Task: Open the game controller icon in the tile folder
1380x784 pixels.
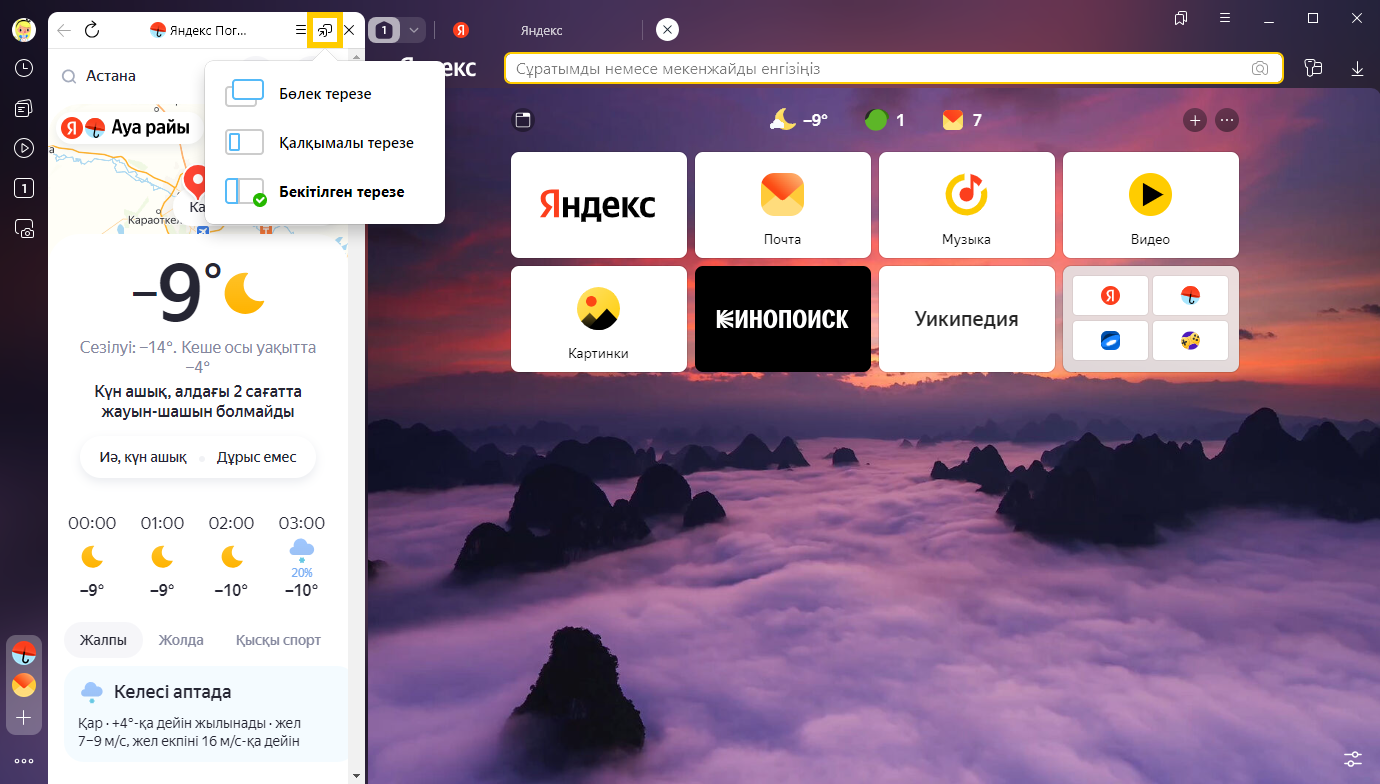Action: pyautogui.click(x=1190, y=341)
